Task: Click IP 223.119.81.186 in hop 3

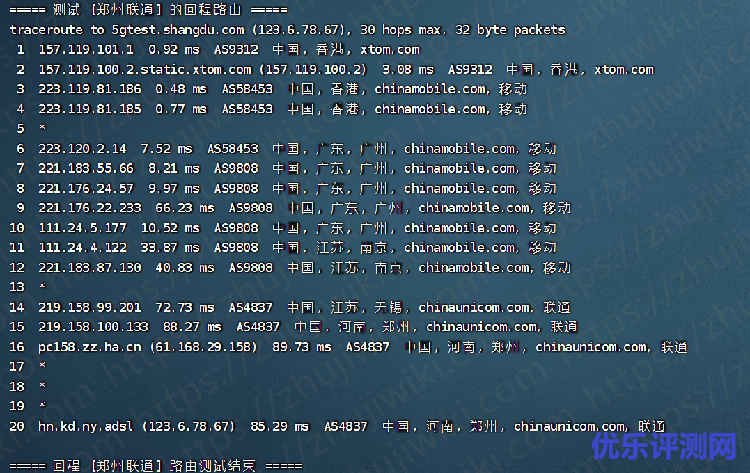Action: pos(90,89)
